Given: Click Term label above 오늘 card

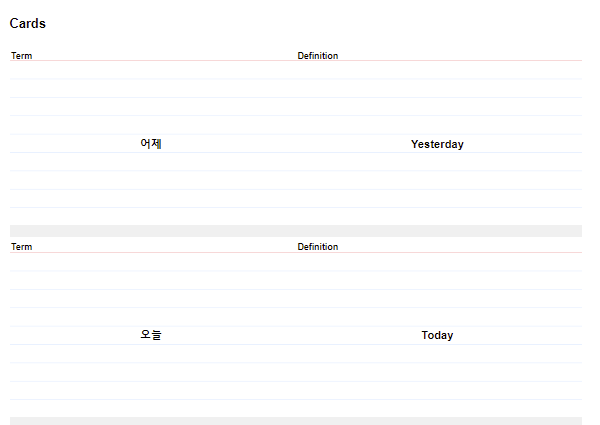Looking at the screenshot, I should click(x=21, y=247).
